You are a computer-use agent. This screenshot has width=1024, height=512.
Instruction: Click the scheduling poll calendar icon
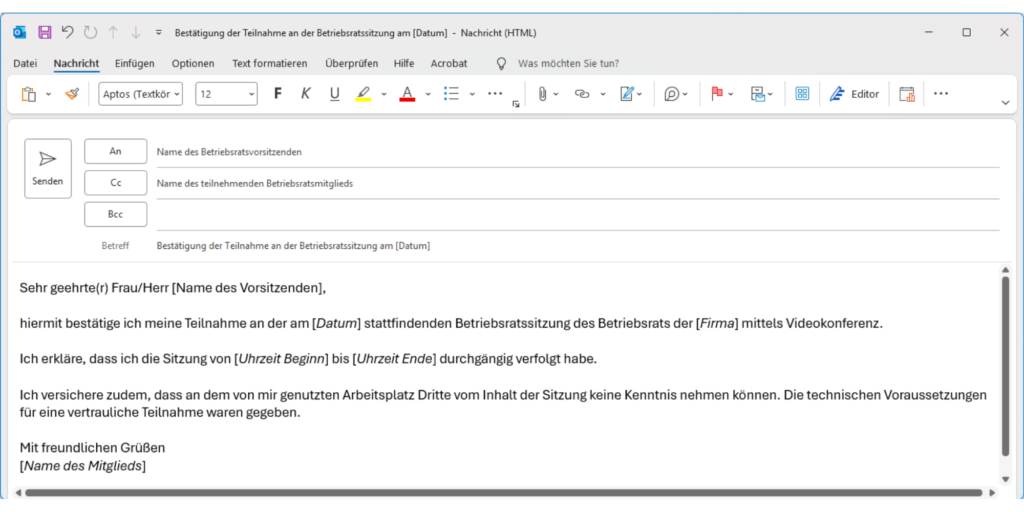click(907, 94)
